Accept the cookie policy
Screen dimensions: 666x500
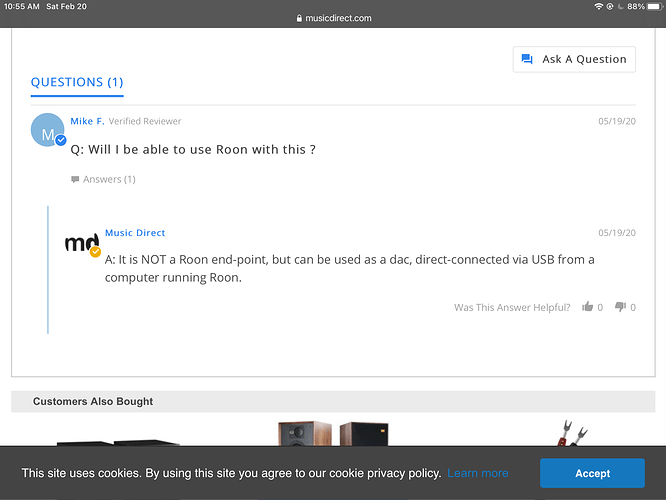click(x=592, y=473)
